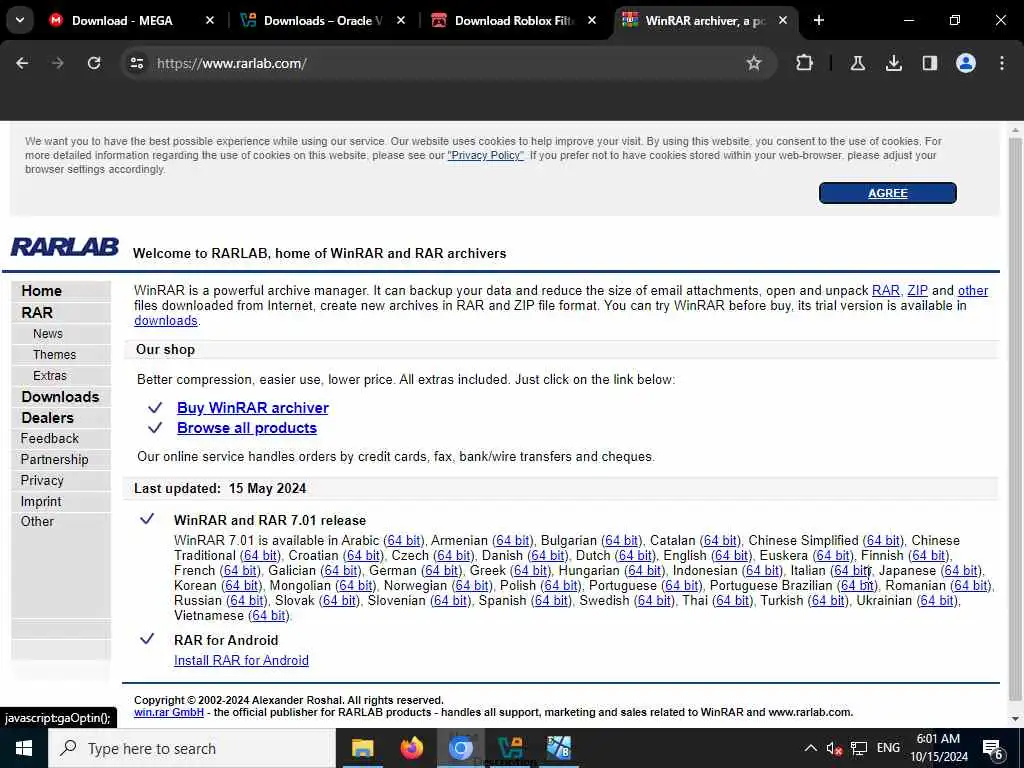Expand the tab search dropdown

pos(20,20)
